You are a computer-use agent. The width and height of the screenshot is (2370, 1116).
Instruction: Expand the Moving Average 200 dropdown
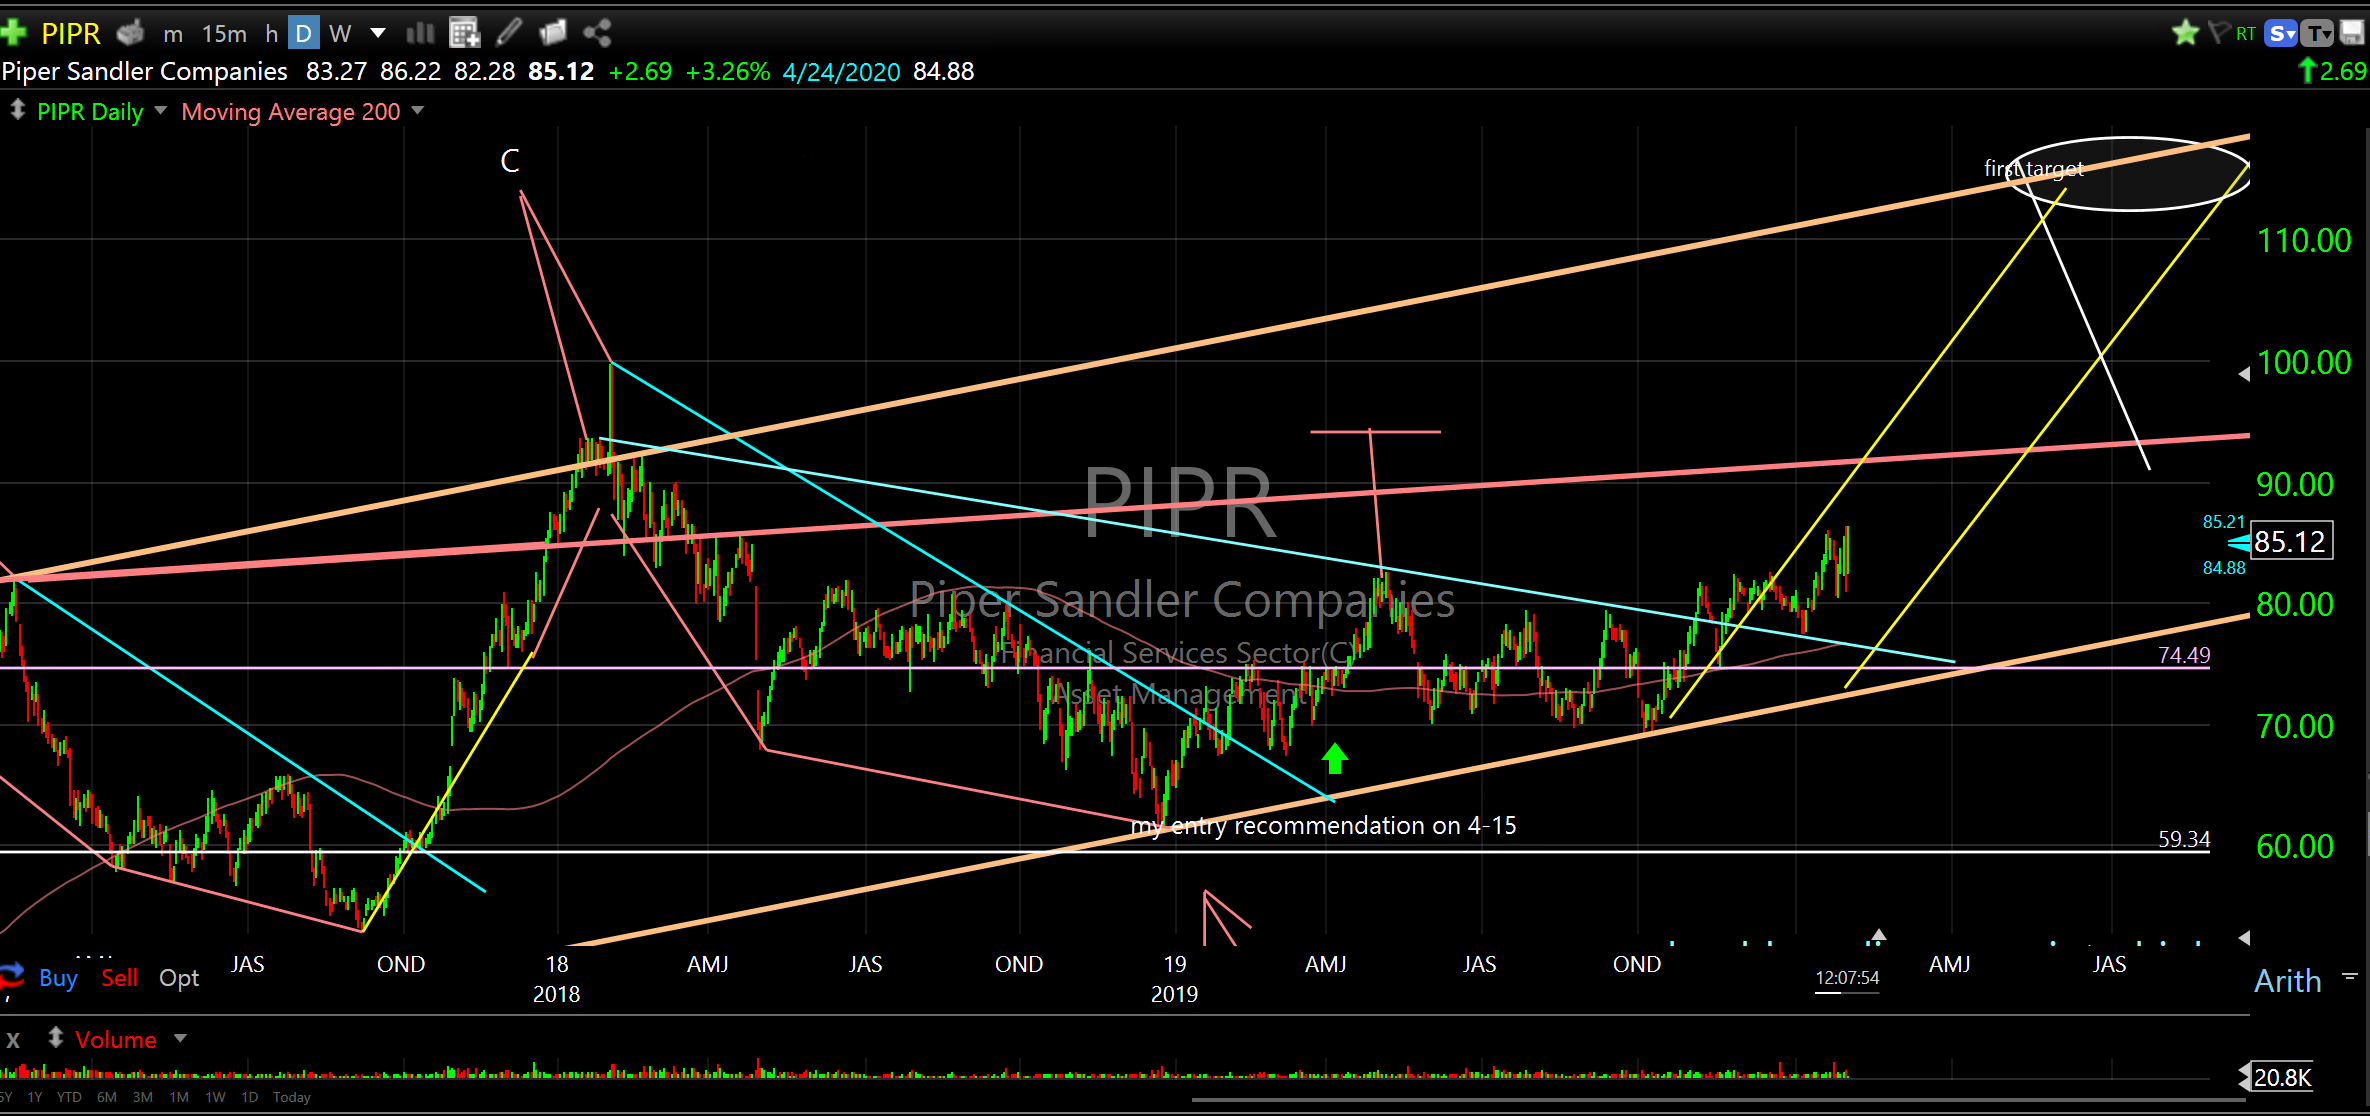pos(418,111)
